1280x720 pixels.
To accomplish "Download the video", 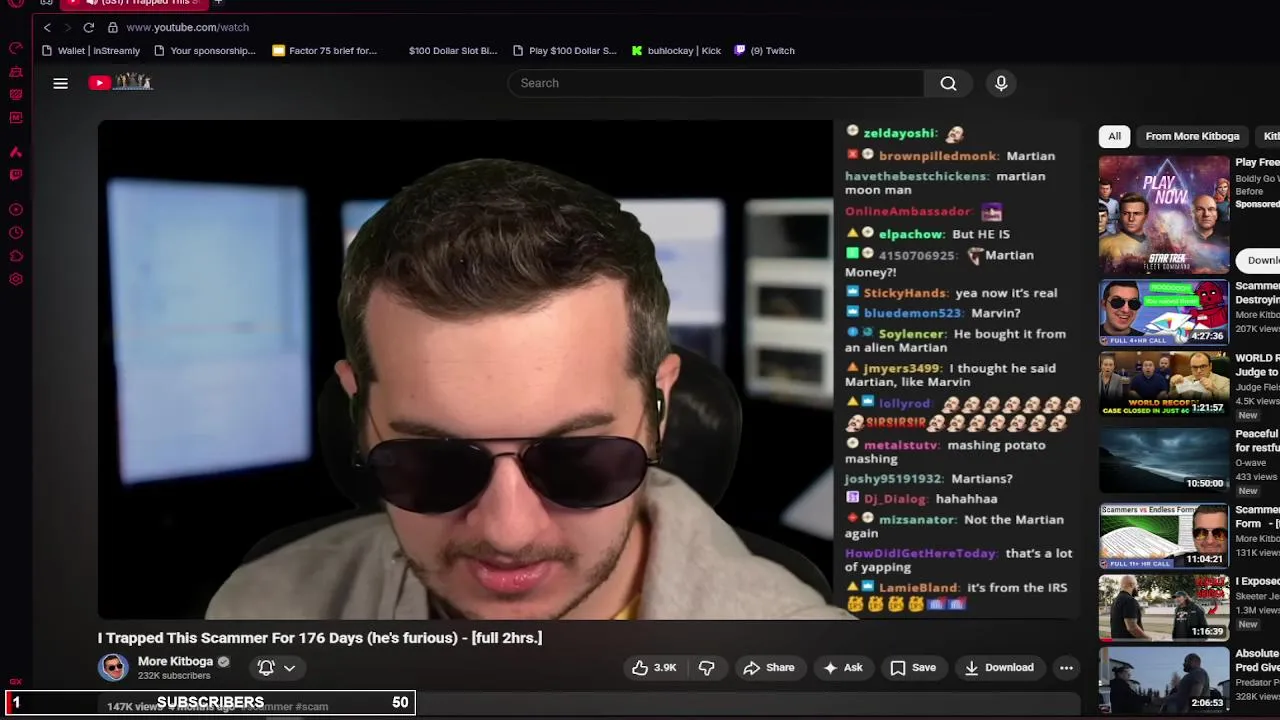I will (999, 668).
